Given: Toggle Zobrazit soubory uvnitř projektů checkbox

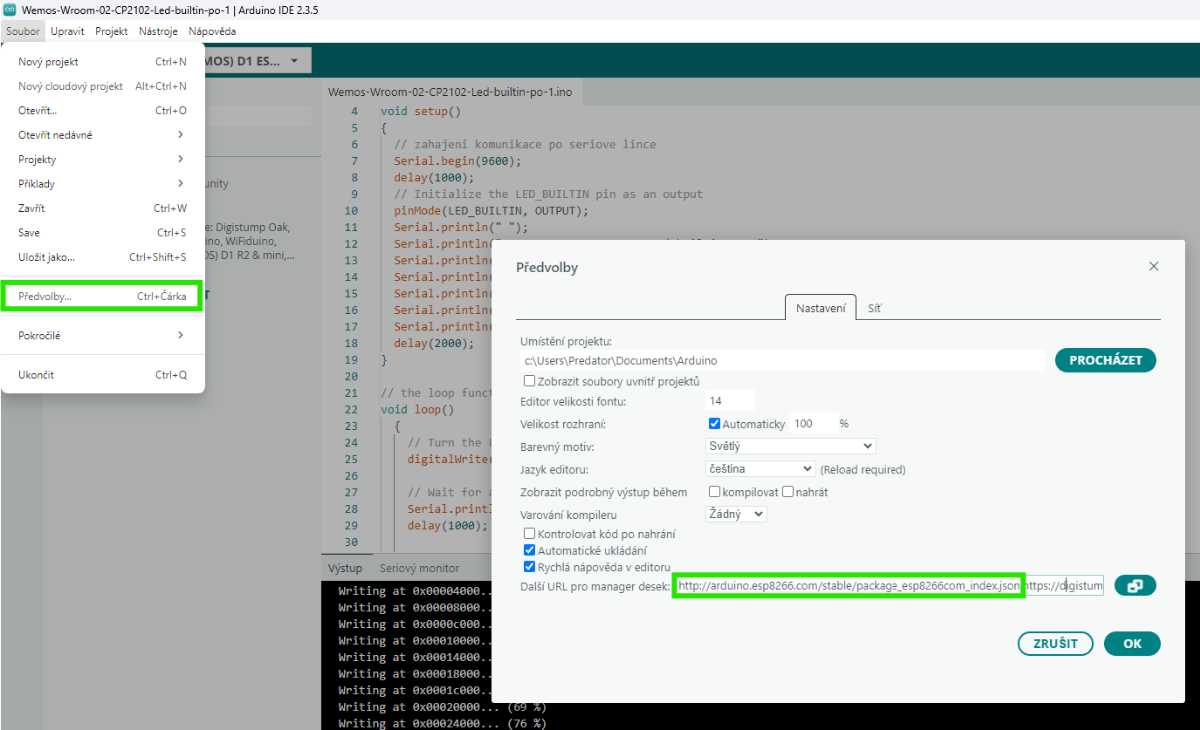Looking at the screenshot, I should pos(530,381).
